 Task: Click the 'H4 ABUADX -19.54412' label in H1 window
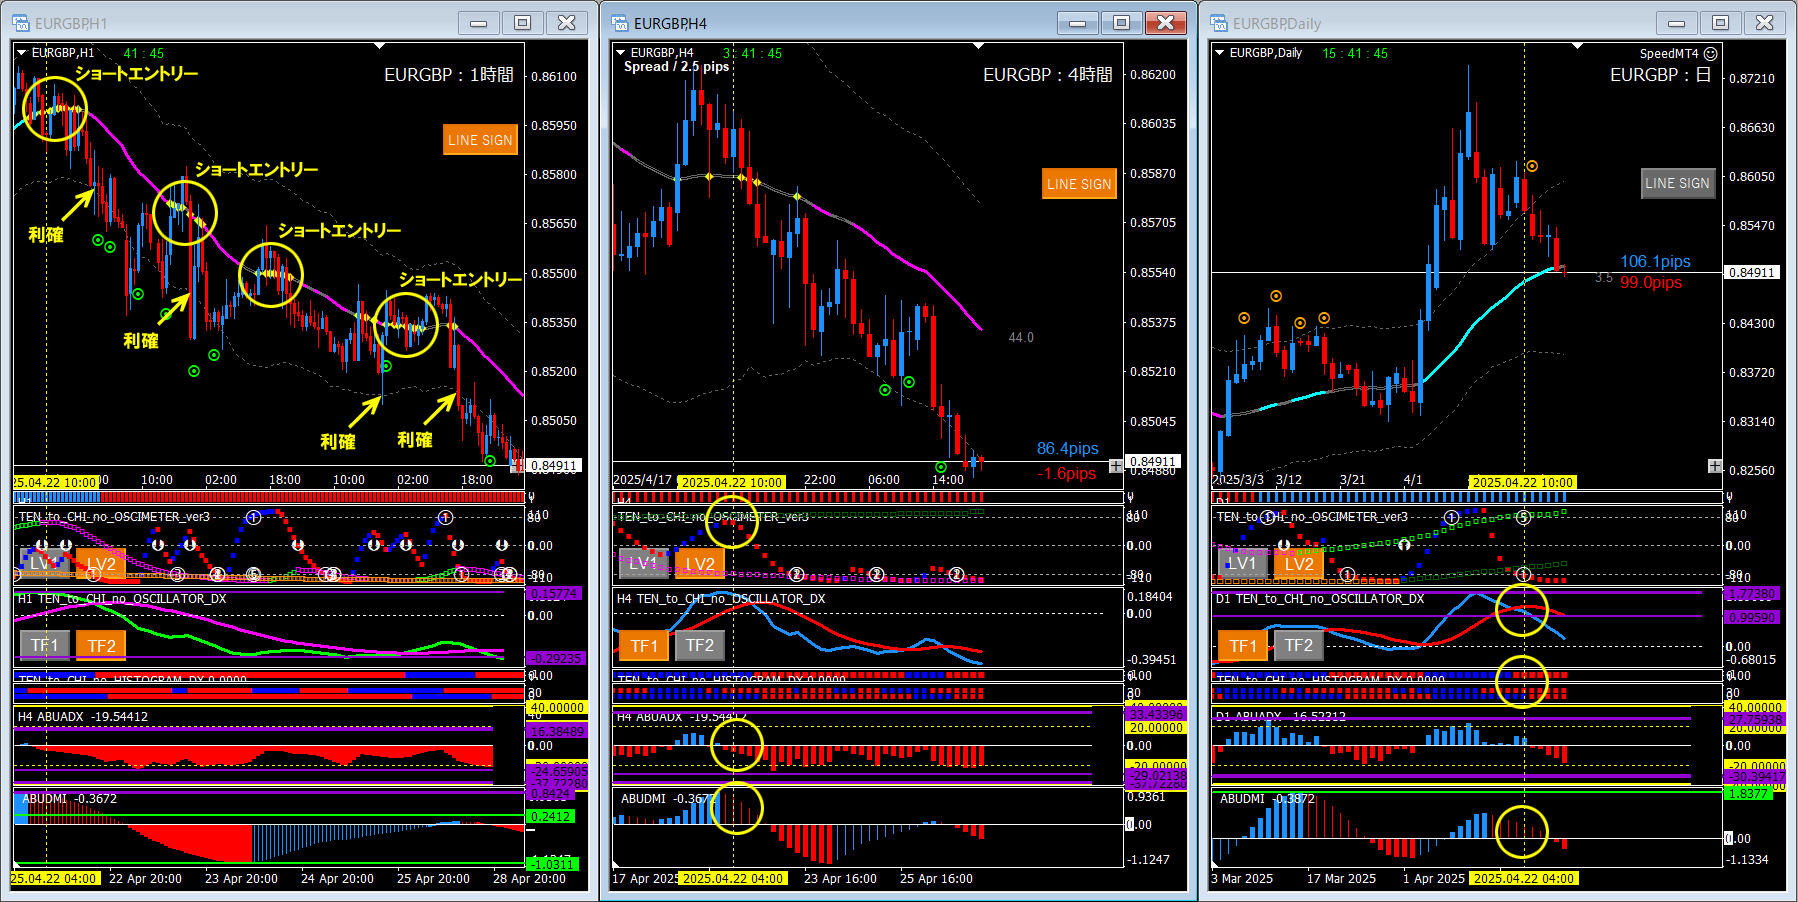pyautogui.click(x=83, y=717)
